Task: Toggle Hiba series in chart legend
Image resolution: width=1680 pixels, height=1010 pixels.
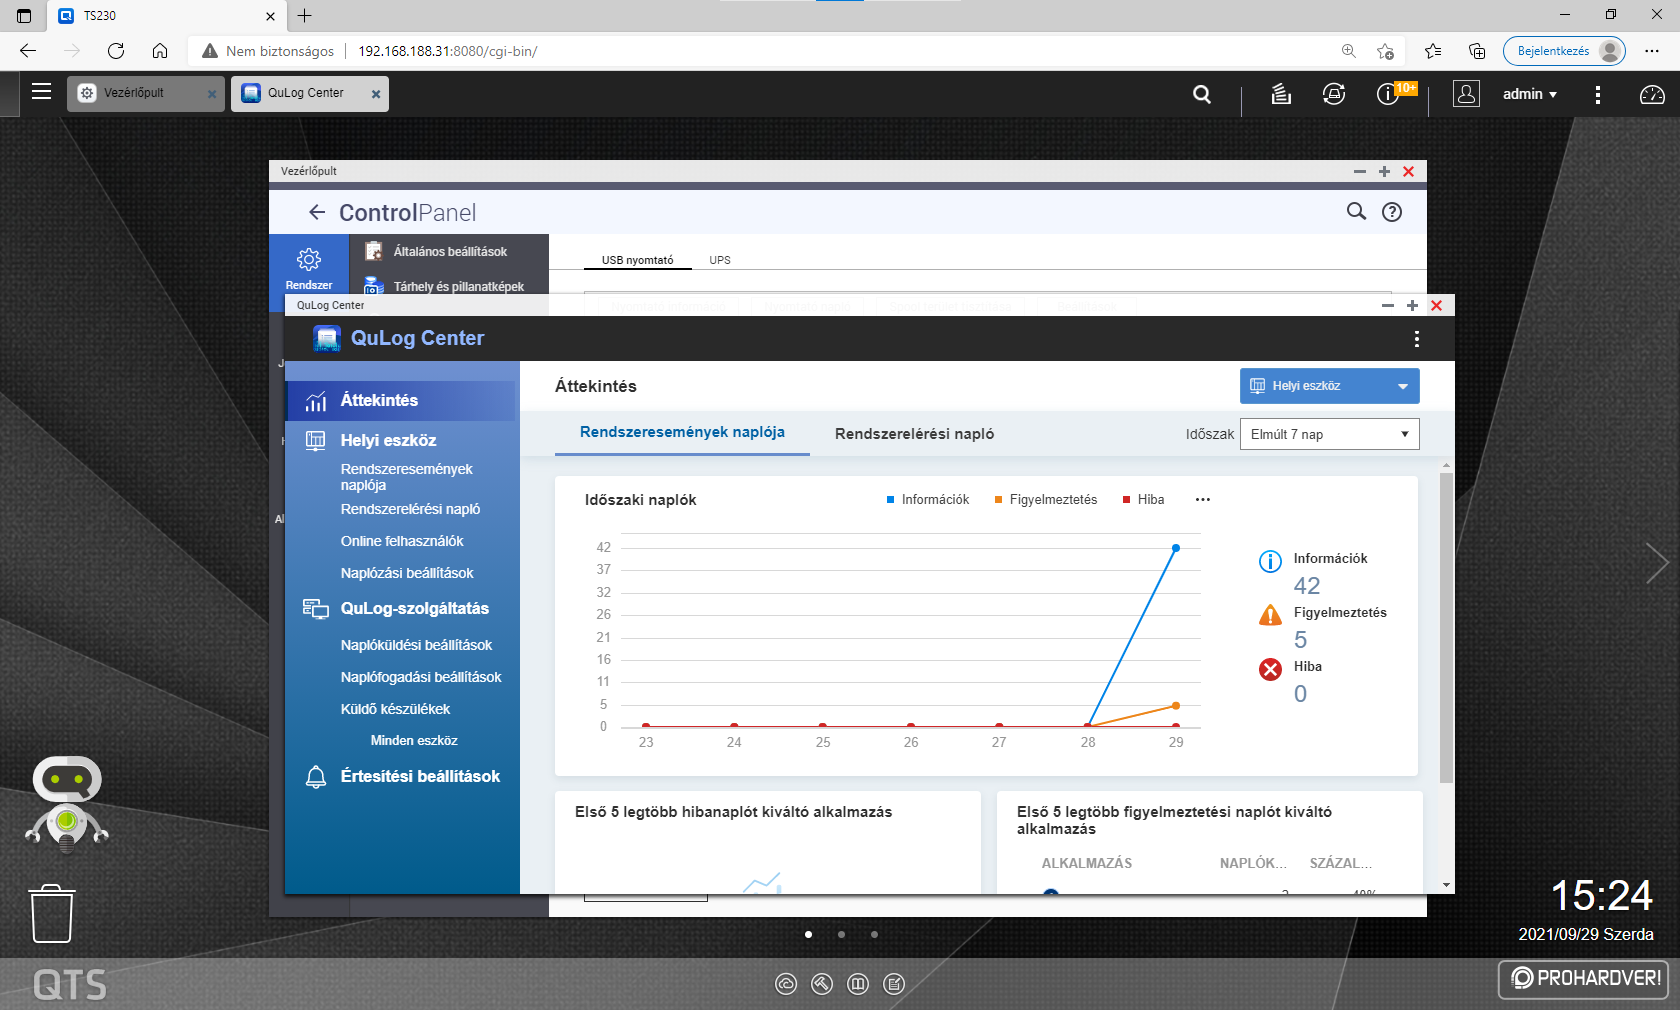Action: 1144,499
